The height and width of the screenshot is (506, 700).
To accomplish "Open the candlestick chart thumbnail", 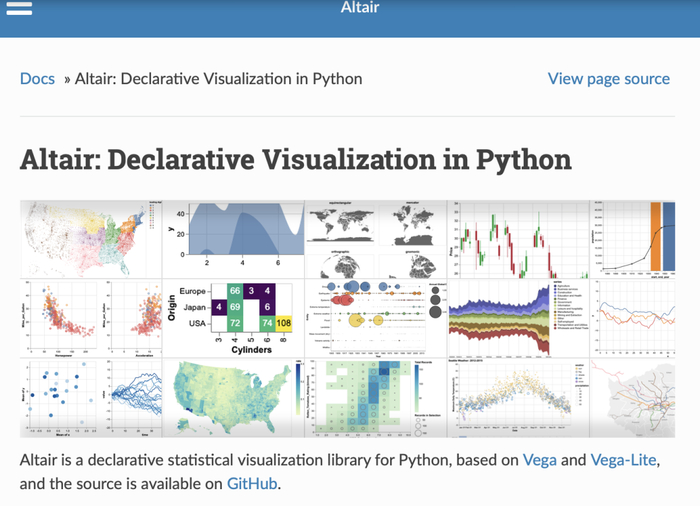I will tap(518, 239).
